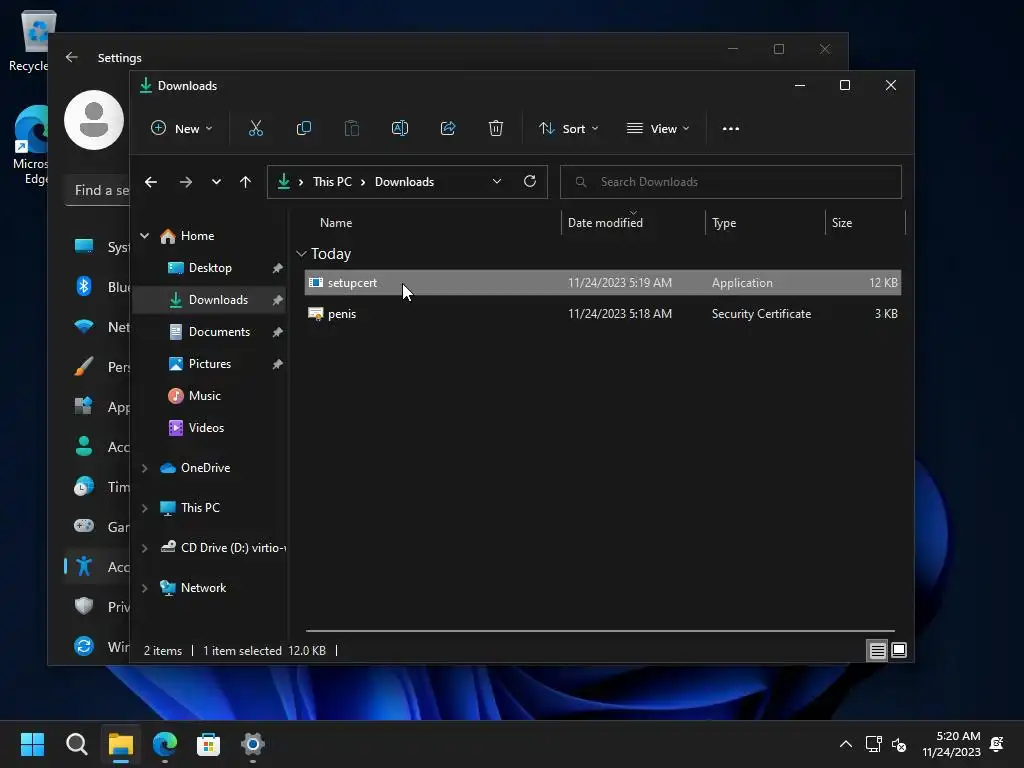Click the horizontal scrollbar in file list

click(x=600, y=631)
